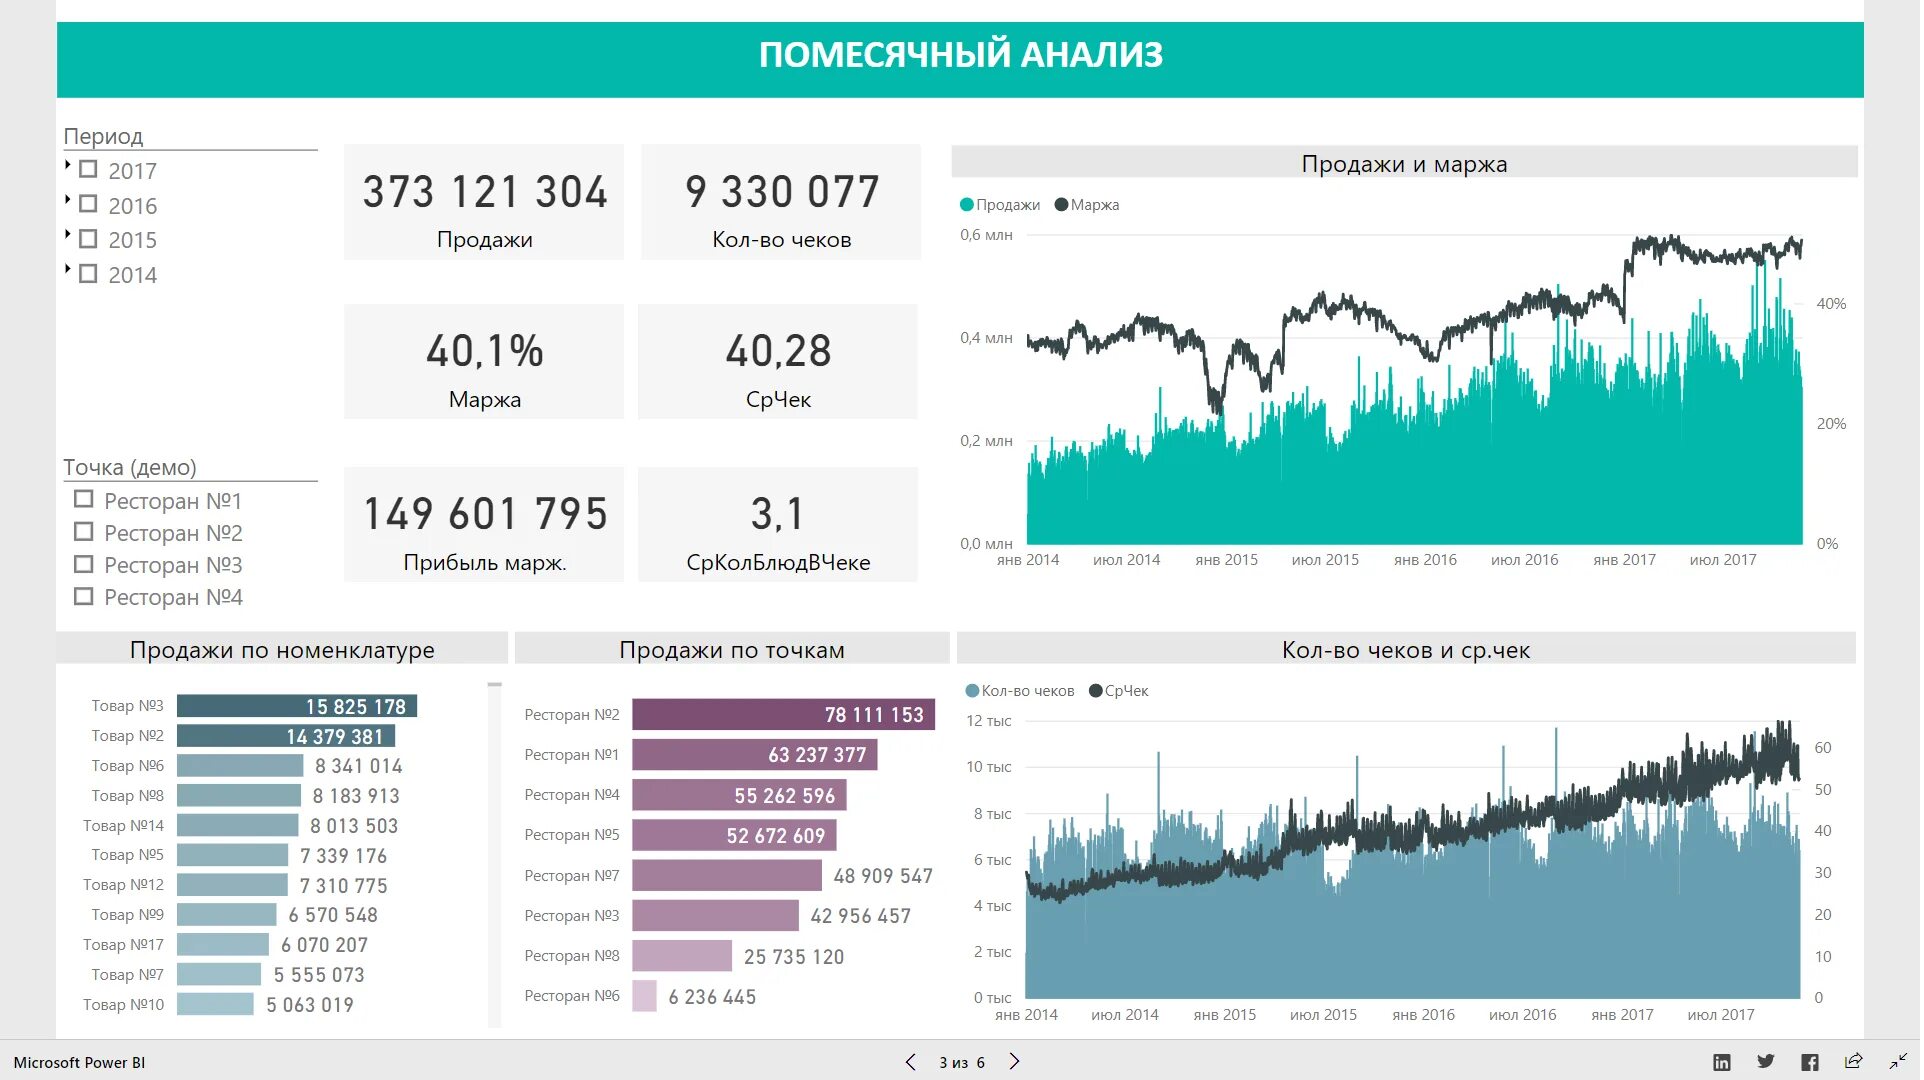Select Товар №2 bar 14 379 381
The height and width of the screenshot is (1080, 1924).
point(287,738)
